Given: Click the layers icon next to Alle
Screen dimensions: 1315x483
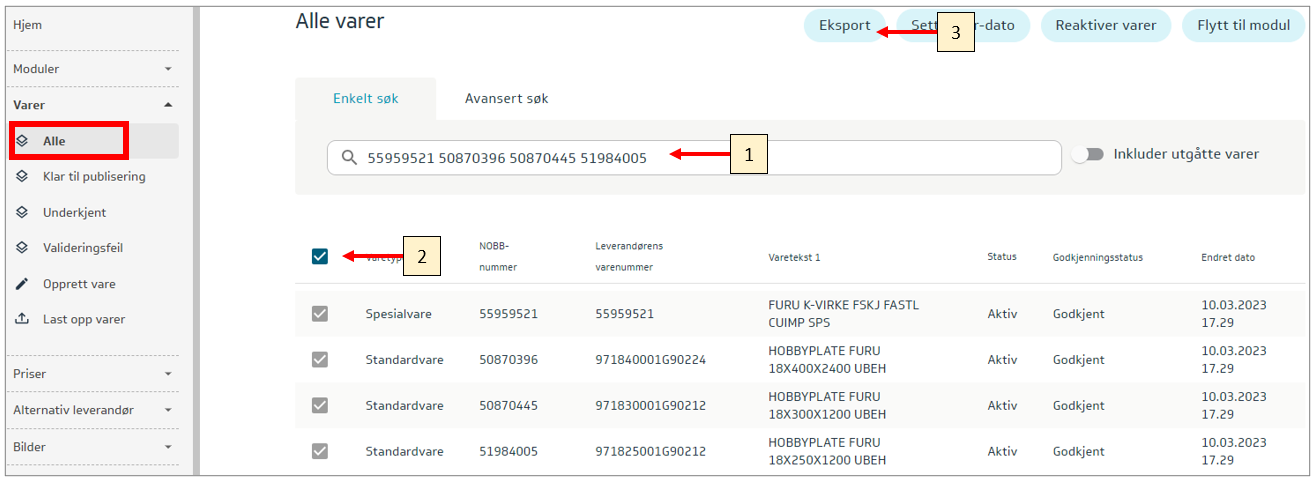Looking at the screenshot, I should click(x=23, y=142).
